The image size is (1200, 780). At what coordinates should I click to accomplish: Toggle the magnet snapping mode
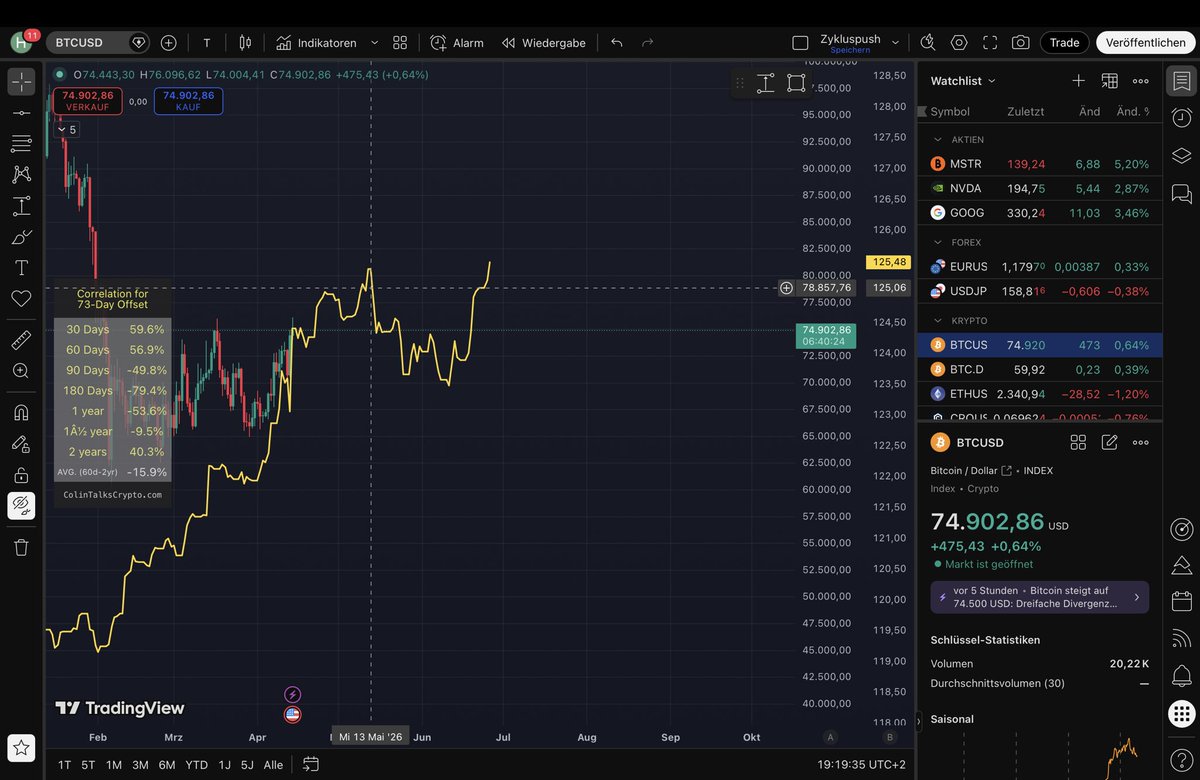point(21,412)
